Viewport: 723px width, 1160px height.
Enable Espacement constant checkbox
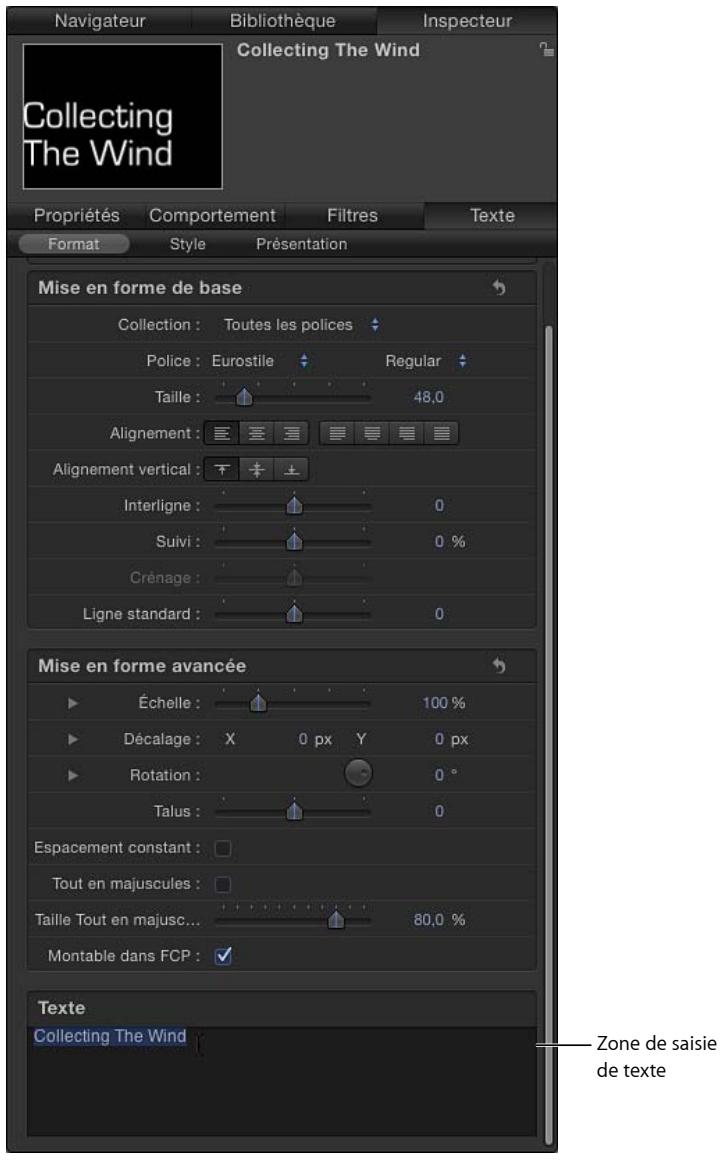(x=223, y=848)
